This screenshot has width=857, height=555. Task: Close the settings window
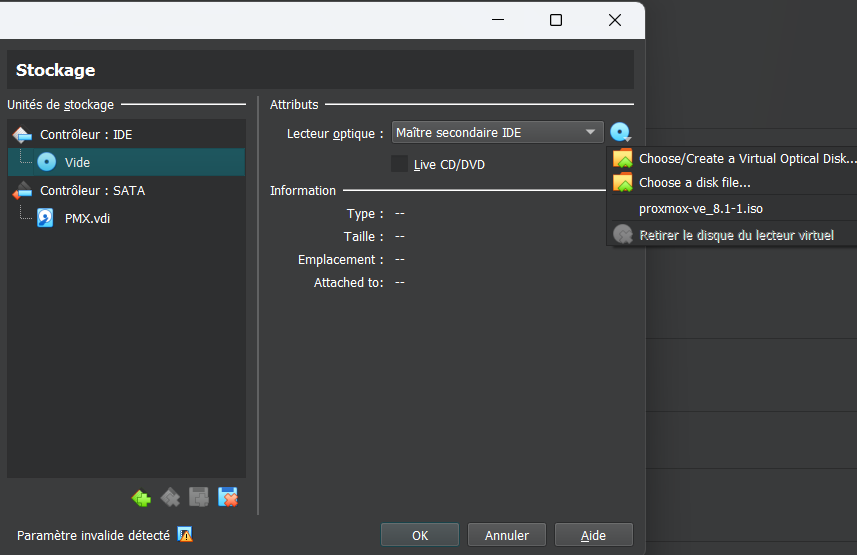[615, 20]
